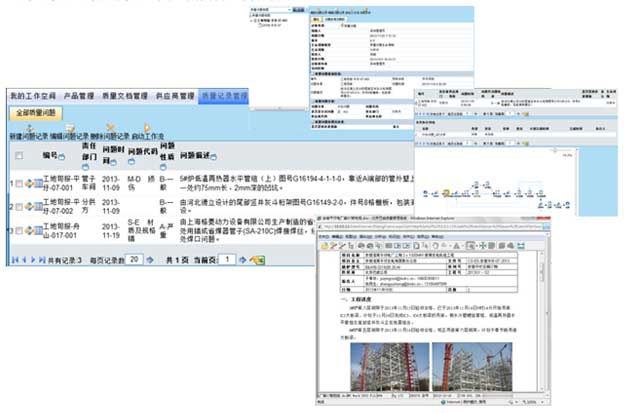Go to the first page of records

pyautogui.click(x=13, y=259)
